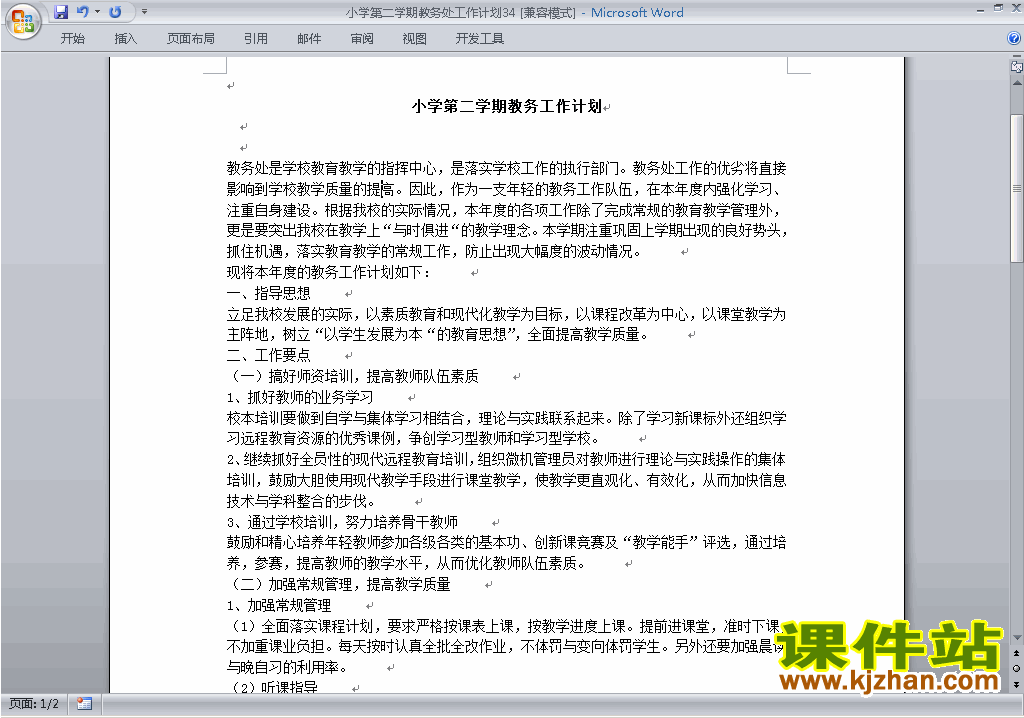The width and height of the screenshot is (1024, 718).
Task: Go to the previous page with the double-up arrow
Action: (1016, 653)
